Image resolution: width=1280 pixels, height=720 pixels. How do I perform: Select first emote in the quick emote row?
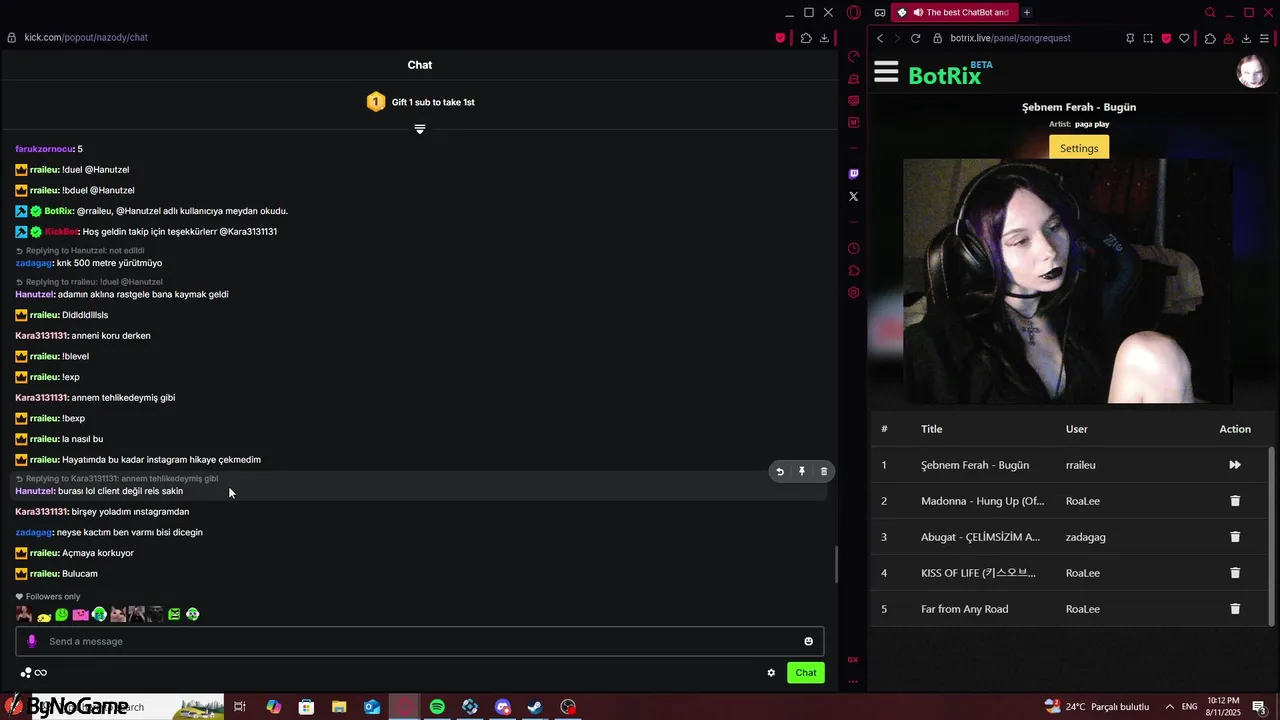24,614
